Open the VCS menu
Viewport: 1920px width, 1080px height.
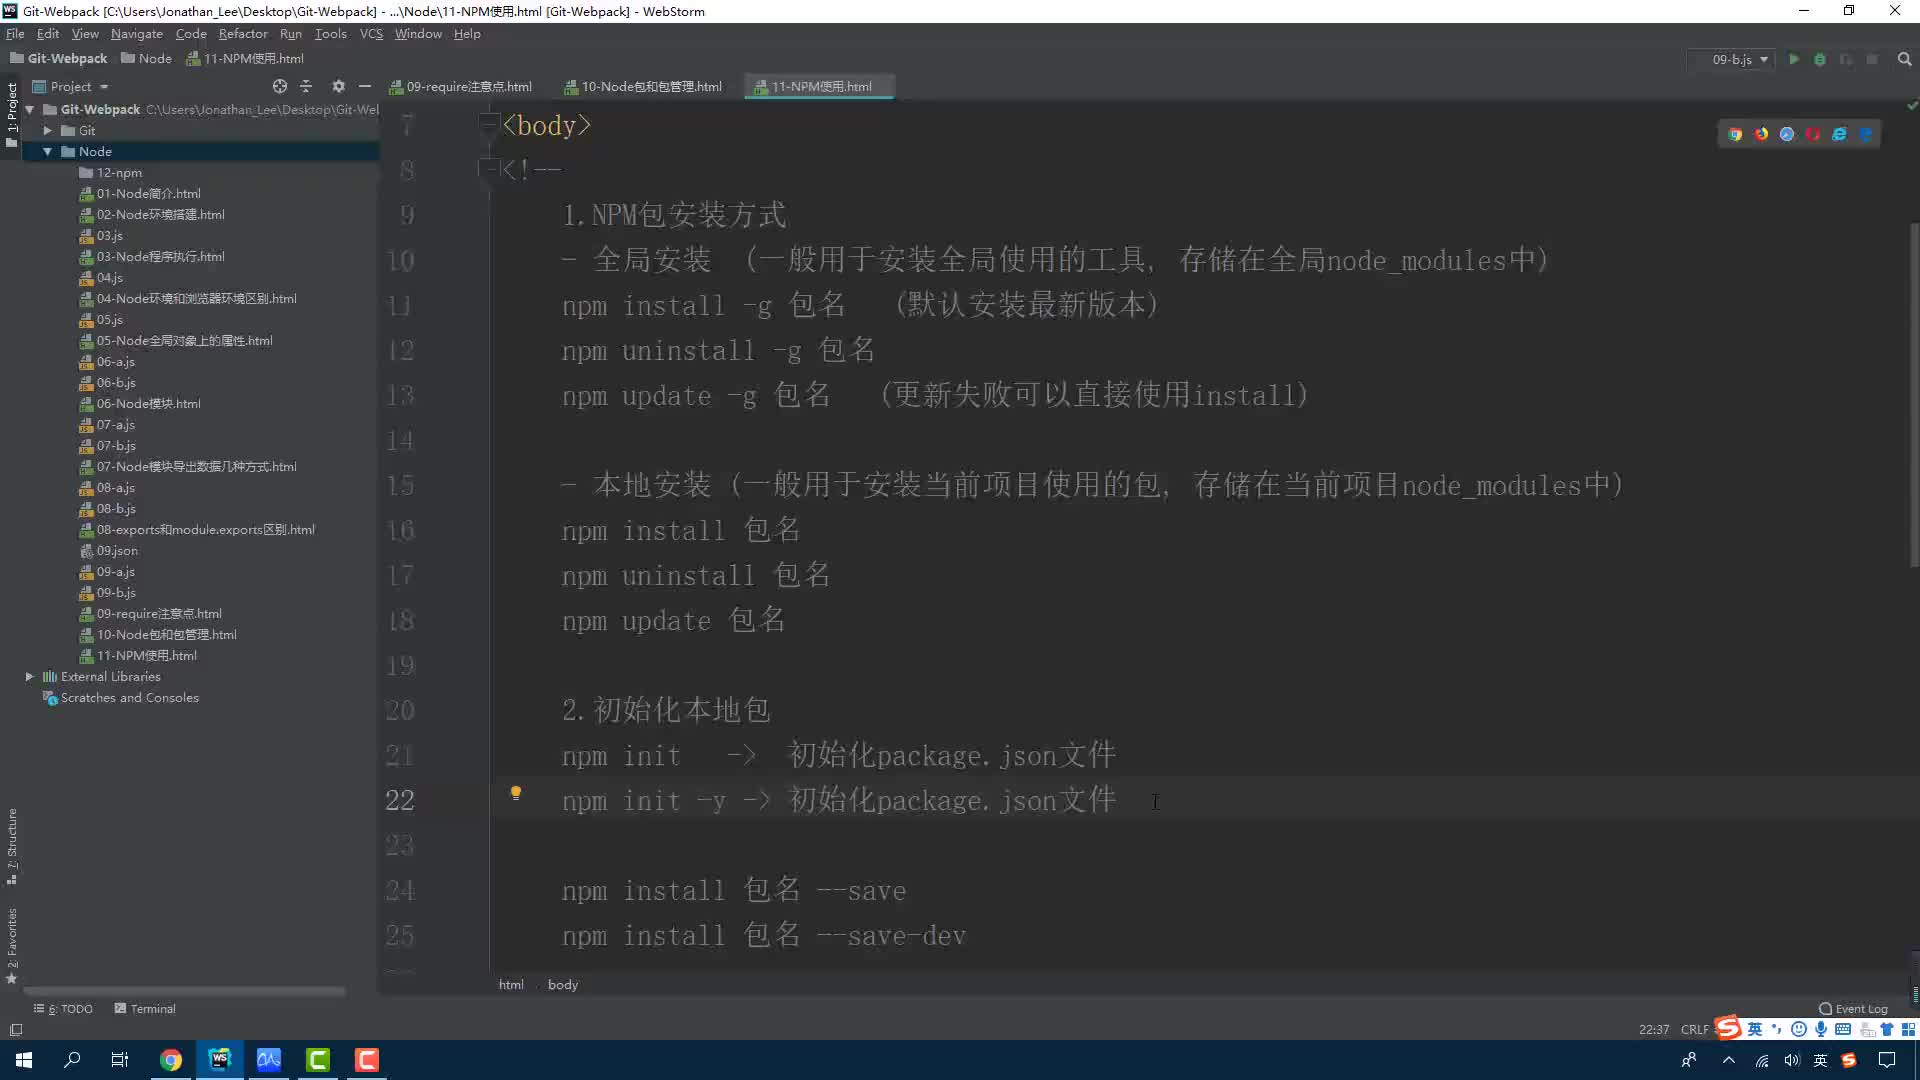[x=371, y=34]
